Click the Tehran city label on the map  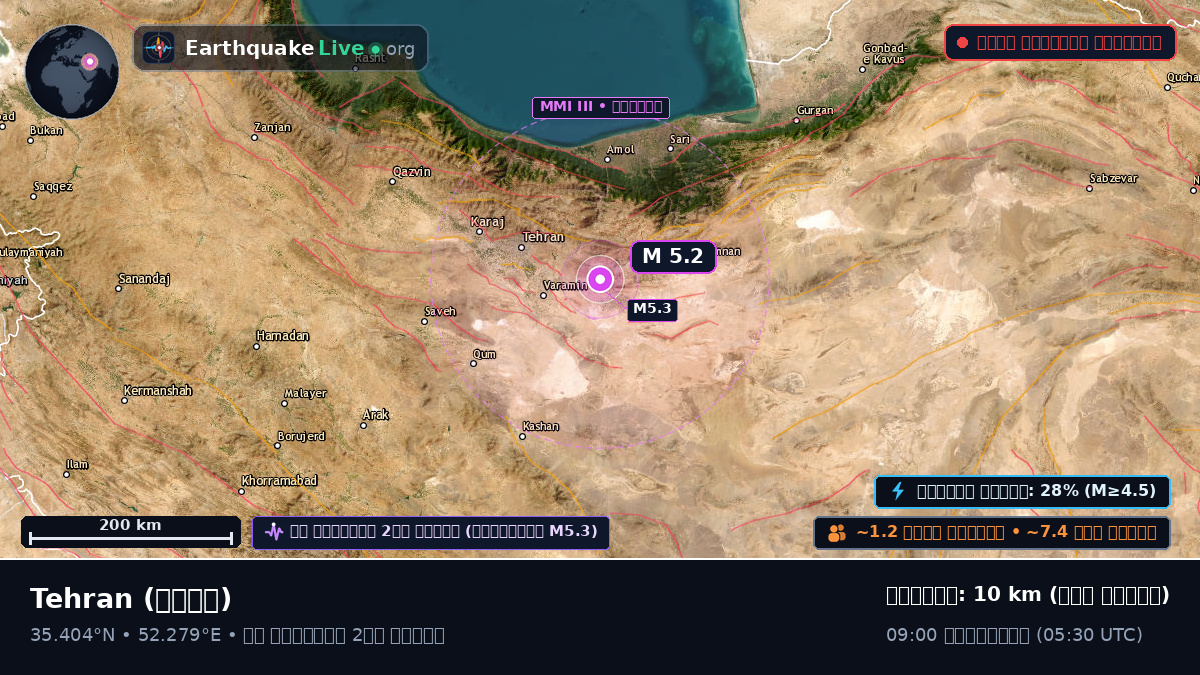[x=544, y=238]
